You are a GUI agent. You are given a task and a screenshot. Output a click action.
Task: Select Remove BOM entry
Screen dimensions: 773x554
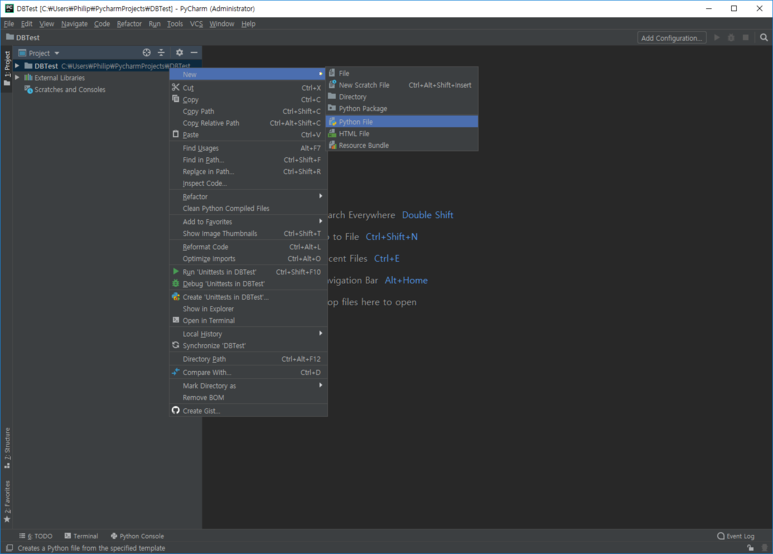[248, 398]
